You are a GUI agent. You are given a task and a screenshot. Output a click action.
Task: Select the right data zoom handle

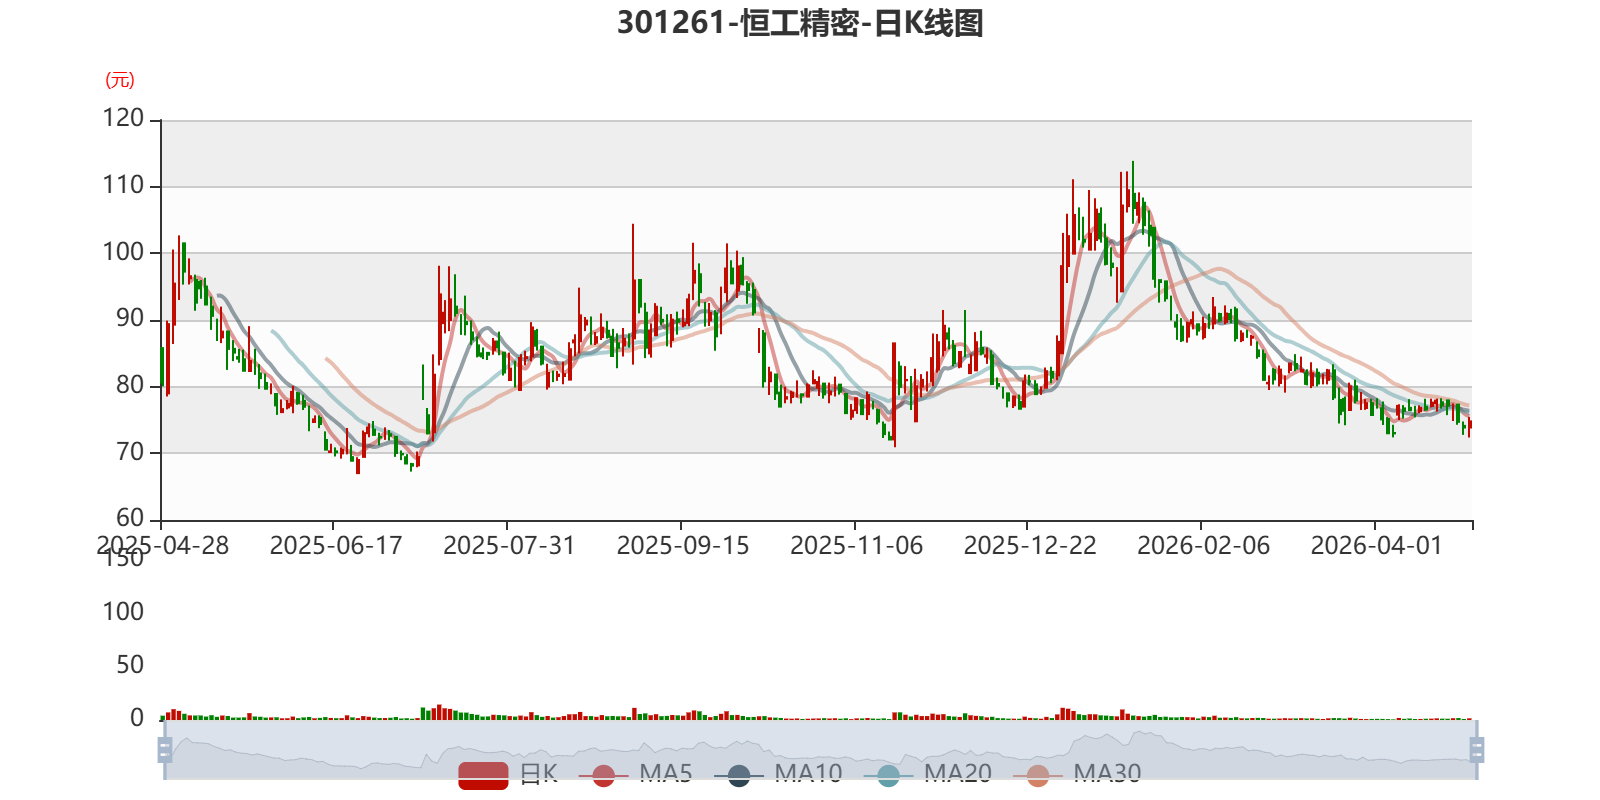pyautogui.click(x=1476, y=750)
